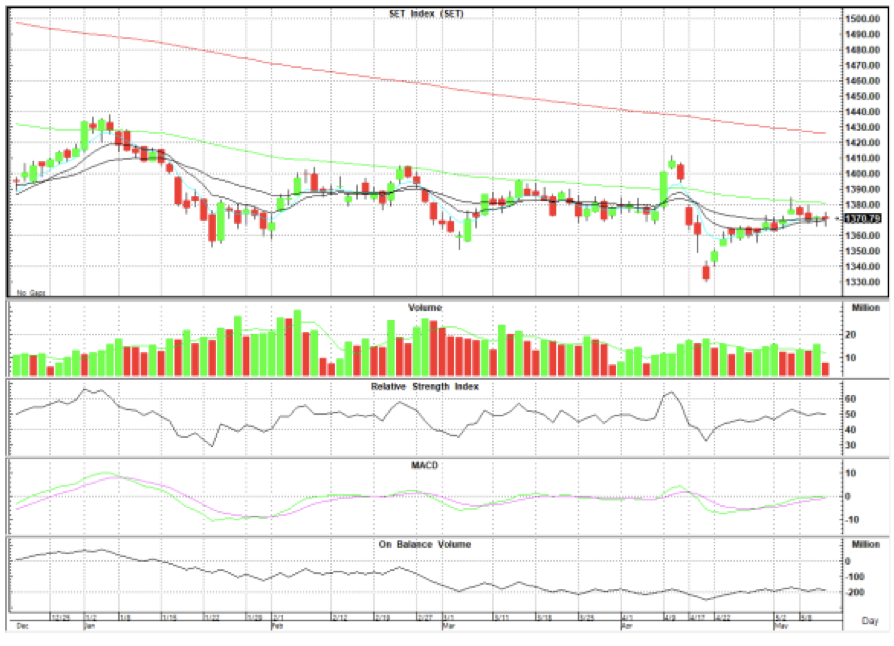Click the "May" month label on time axis
This screenshot has width=894, height=646.
coord(781,626)
